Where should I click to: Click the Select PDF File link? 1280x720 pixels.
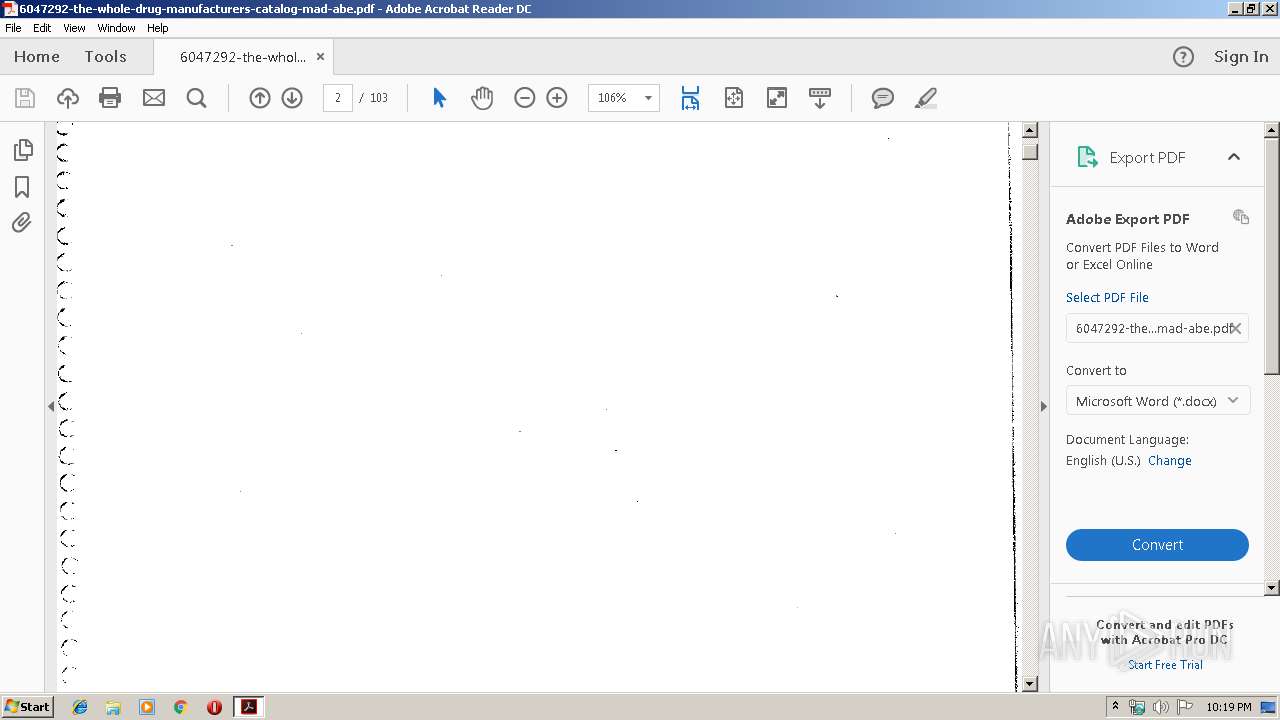coord(1107,297)
